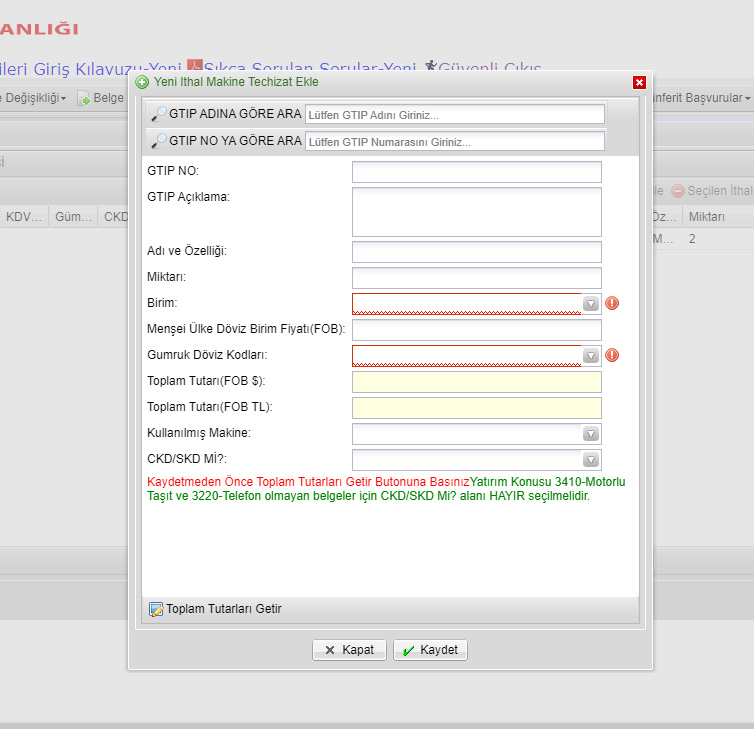Image resolution: width=754 pixels, height=729 pixels.
Task: Close the Yeni İthal Makine Techizat Ekle dialog
Action: [x=639, y=83]
